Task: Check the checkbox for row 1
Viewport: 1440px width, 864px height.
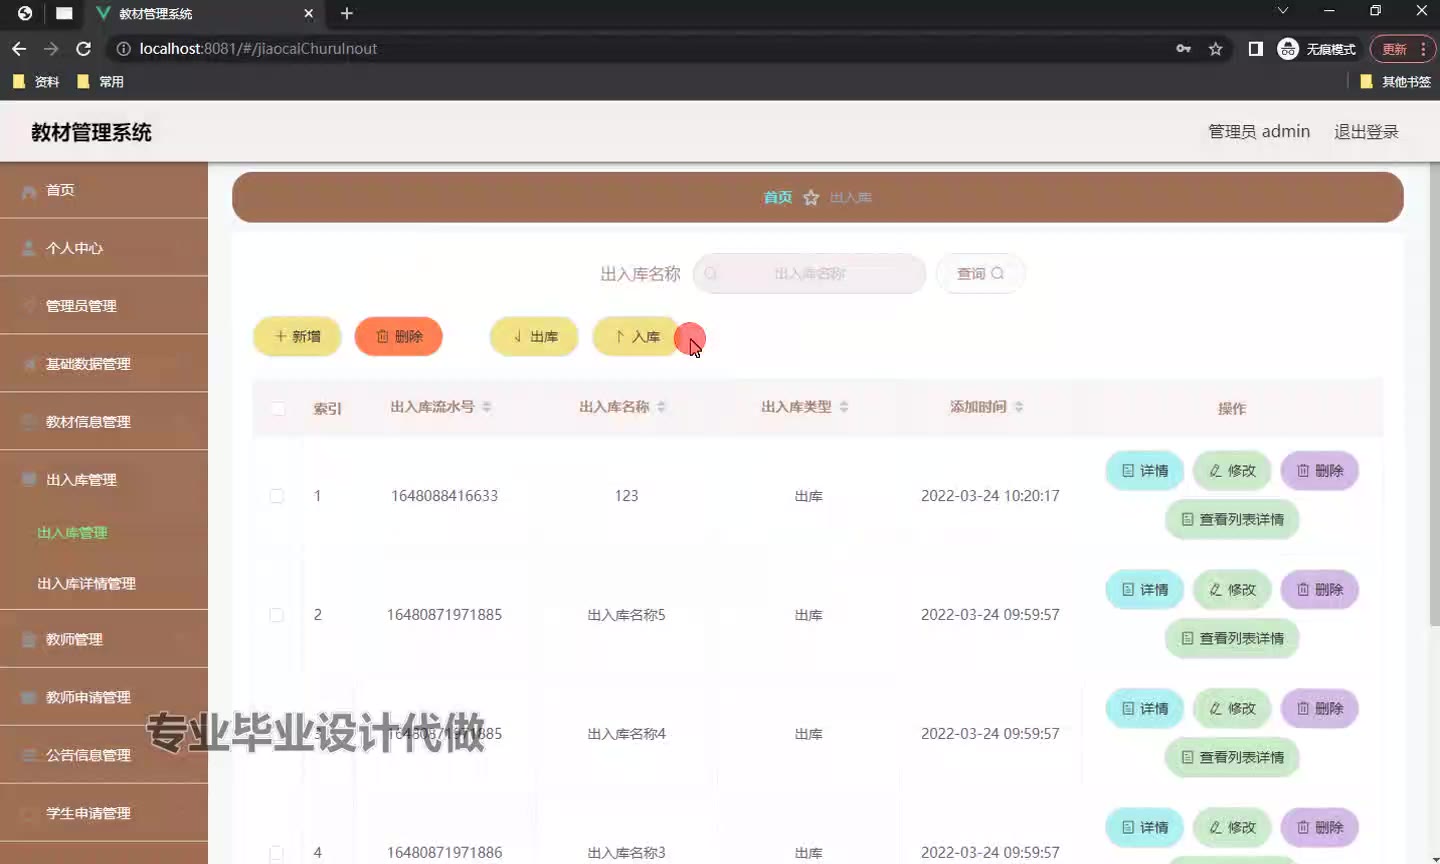Action: tap(277, 496)
